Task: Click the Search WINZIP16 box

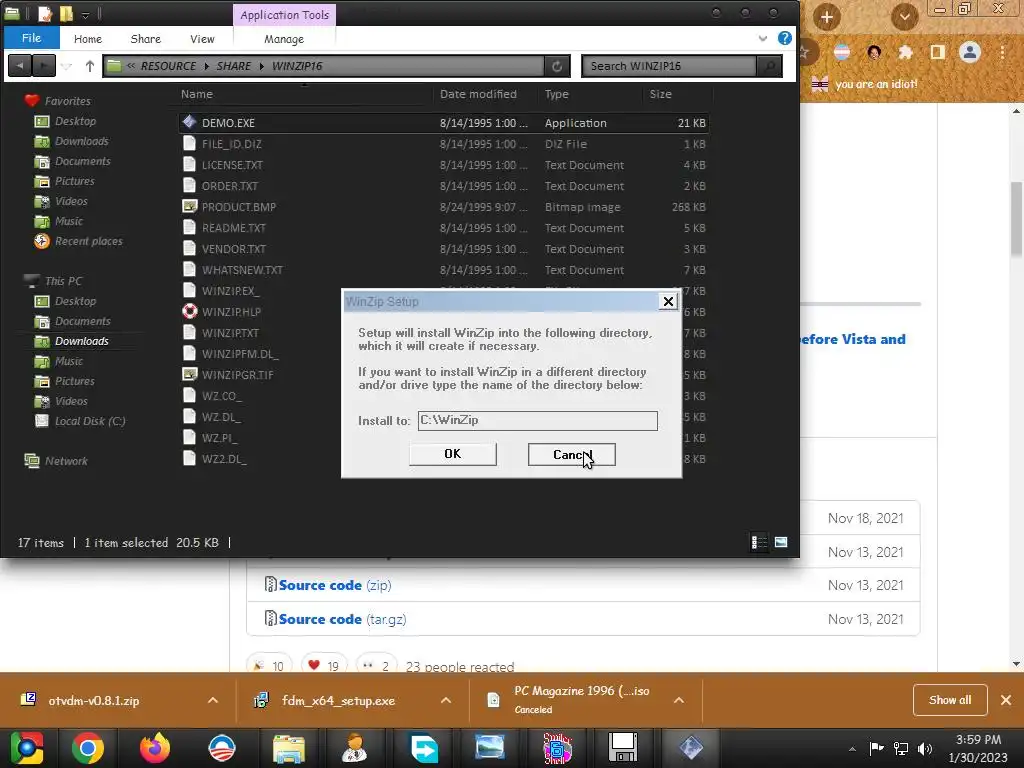Action: (669, 66)
